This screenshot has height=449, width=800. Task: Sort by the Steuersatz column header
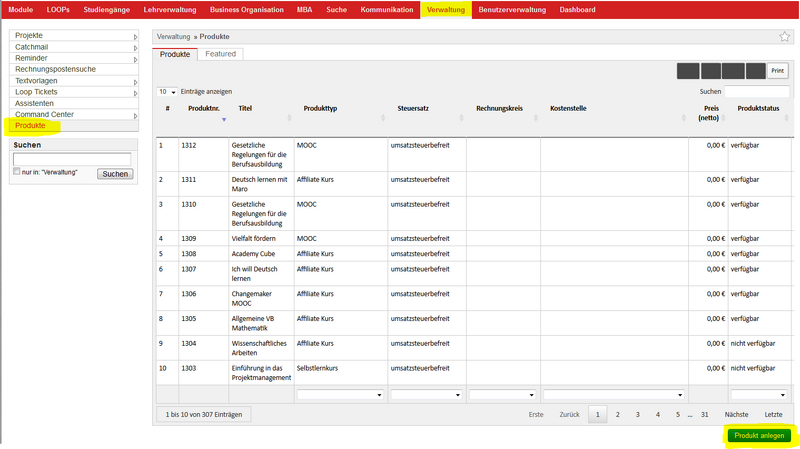(413, 108)
